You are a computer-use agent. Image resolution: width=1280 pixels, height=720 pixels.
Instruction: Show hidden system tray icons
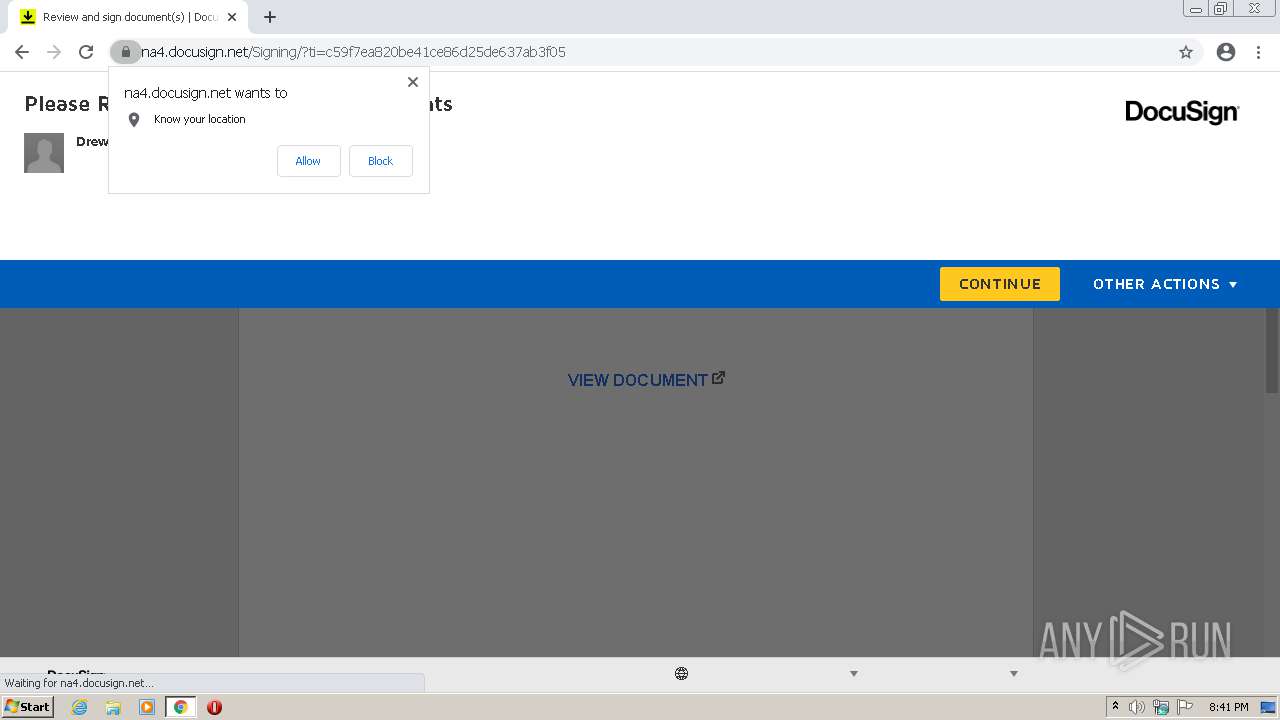click(x=1115, y=707)
